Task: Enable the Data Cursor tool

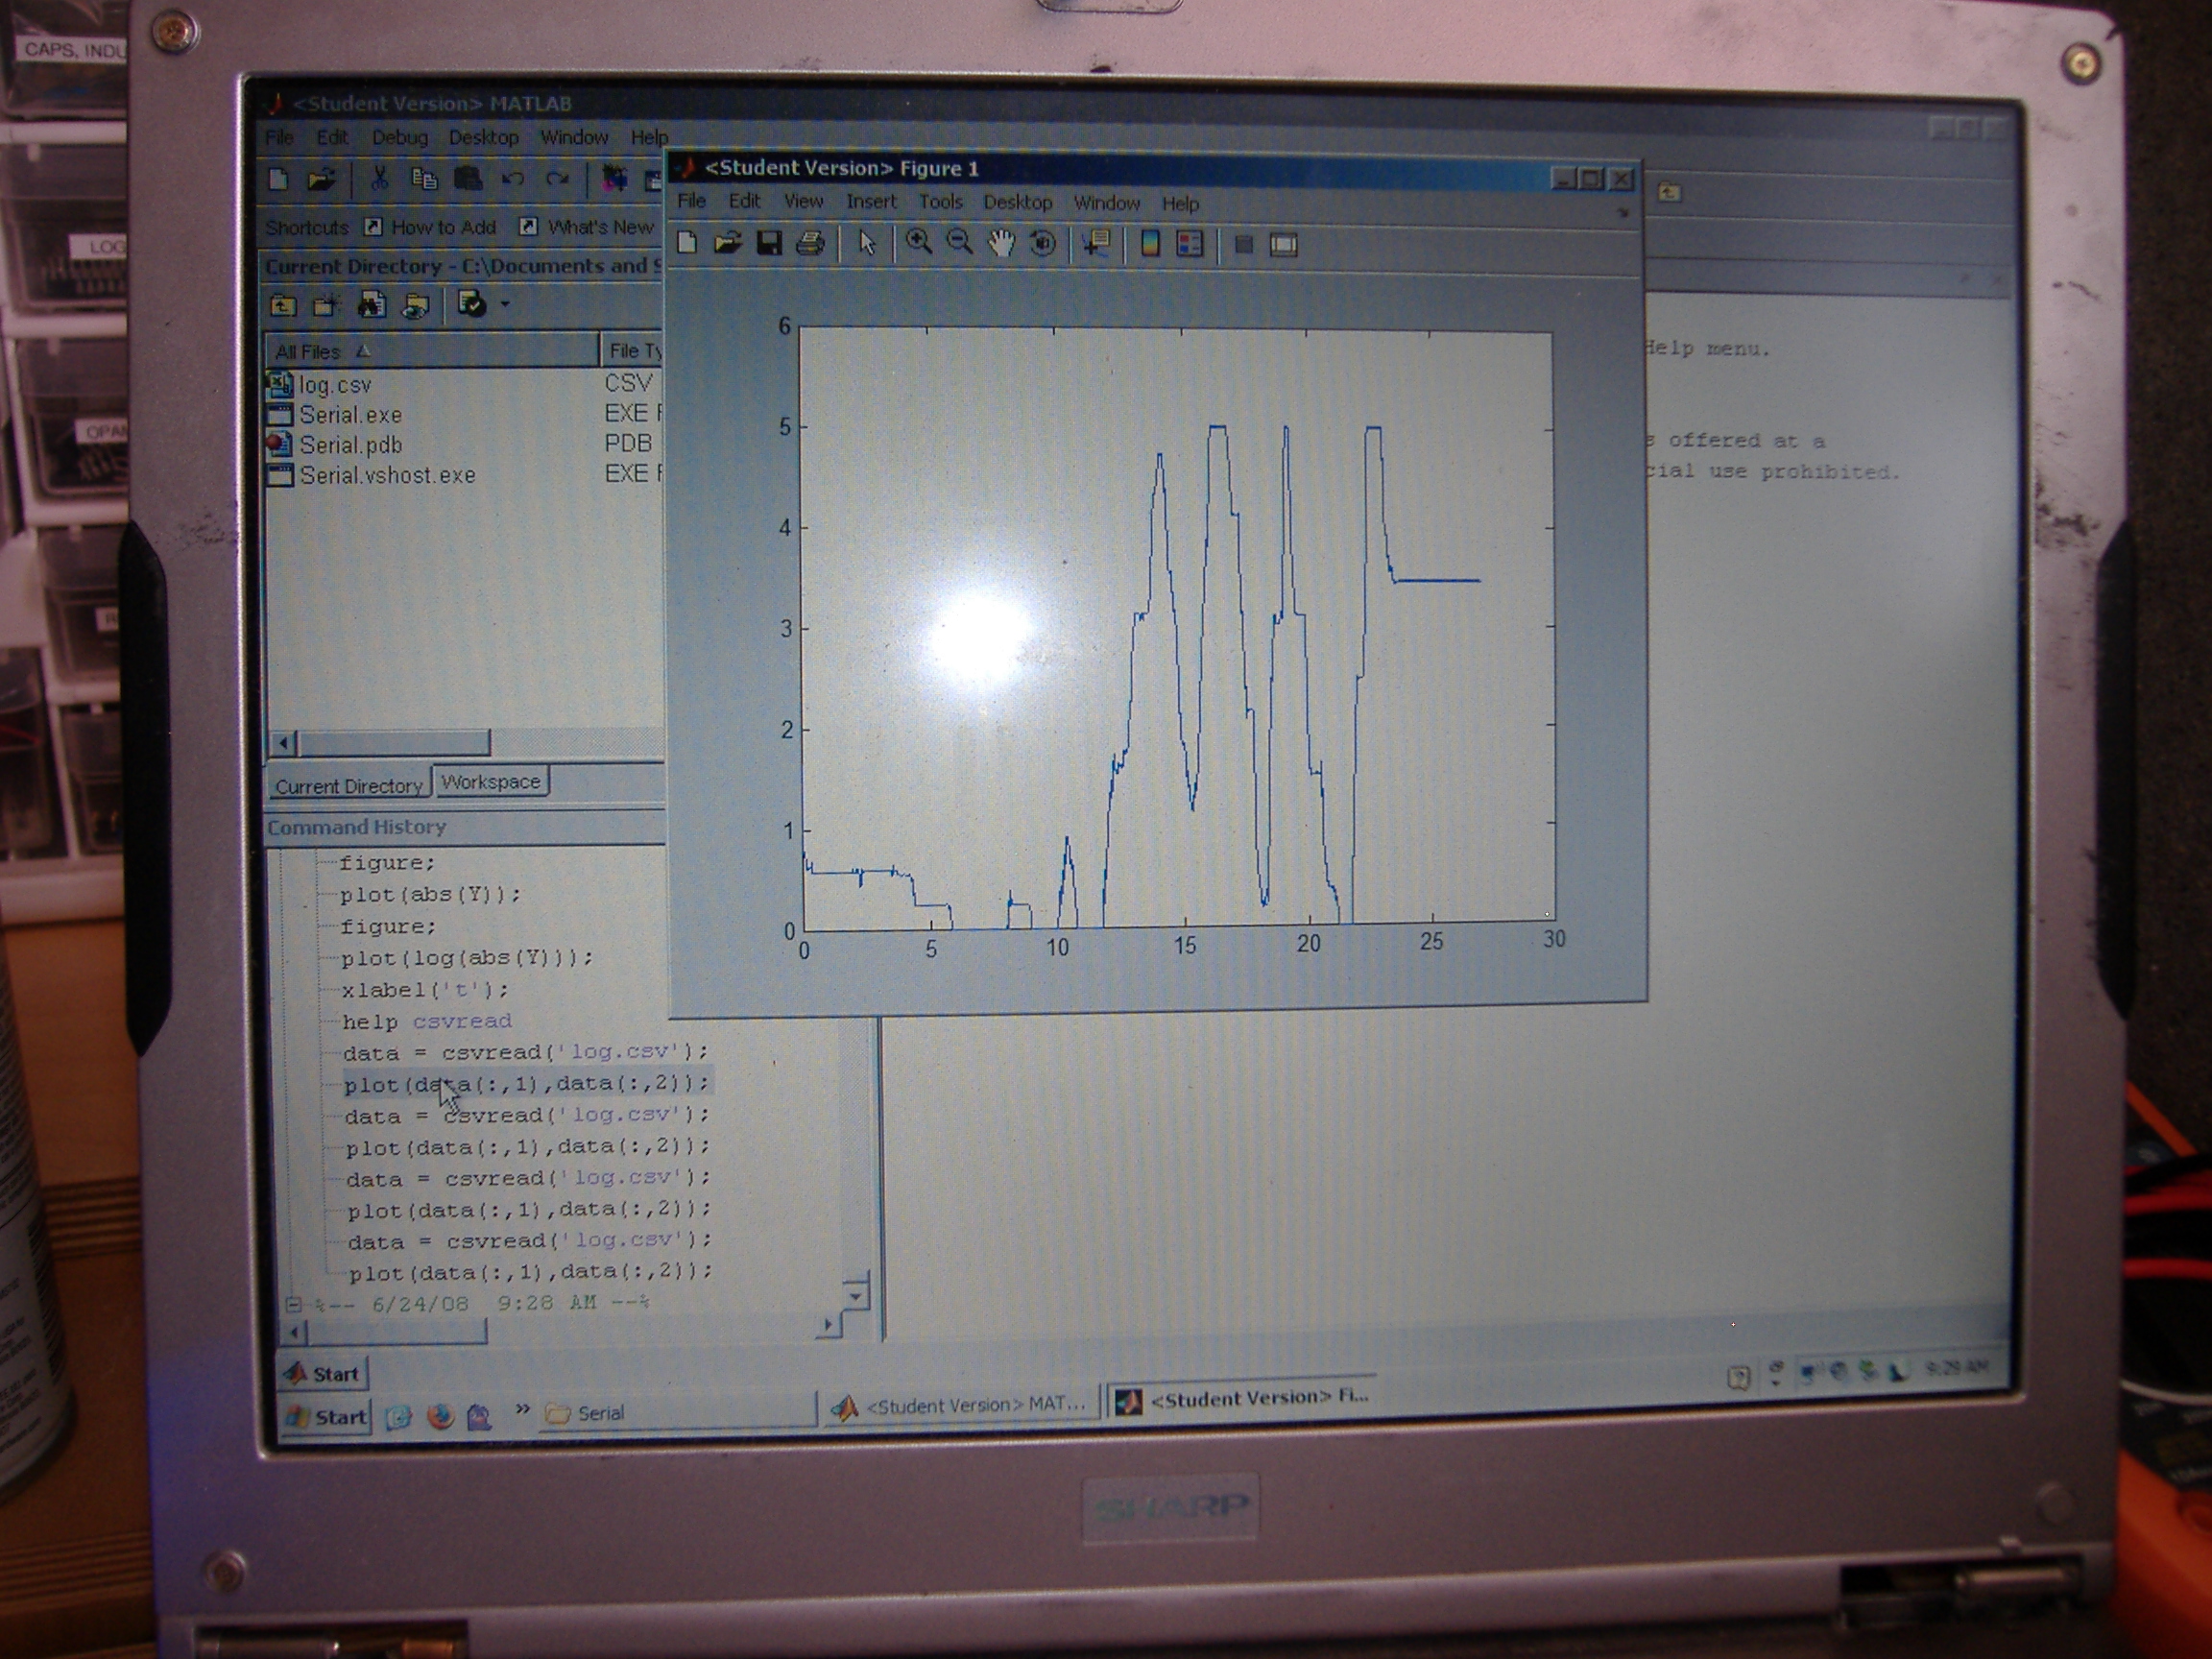Action: pos(1097,244)
